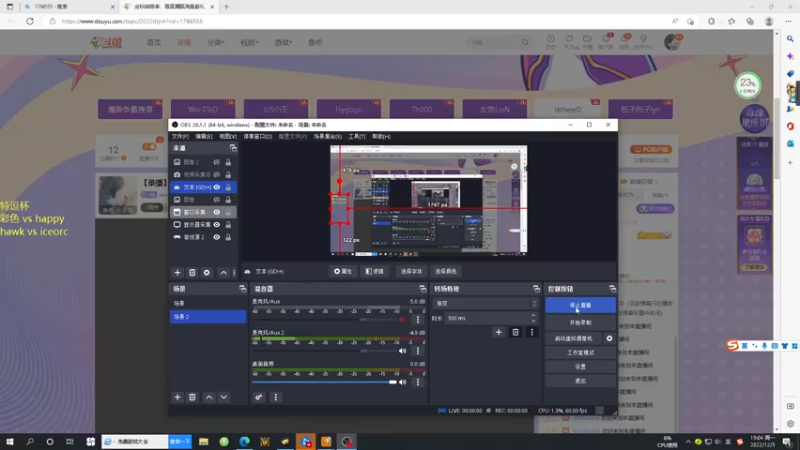The width and height of the screenshot is (800, 450).
Task: Click the OBS preview canvas thumbnail
Action: 429,200
